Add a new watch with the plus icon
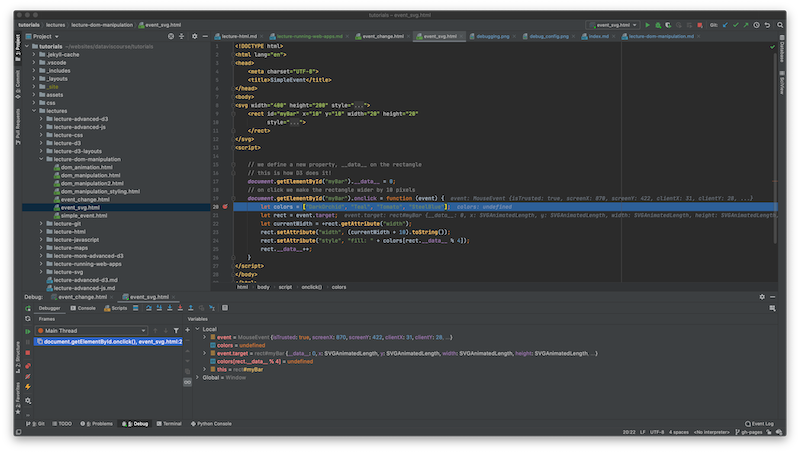Viewport: 800px width, 453px height. [187, 330]
